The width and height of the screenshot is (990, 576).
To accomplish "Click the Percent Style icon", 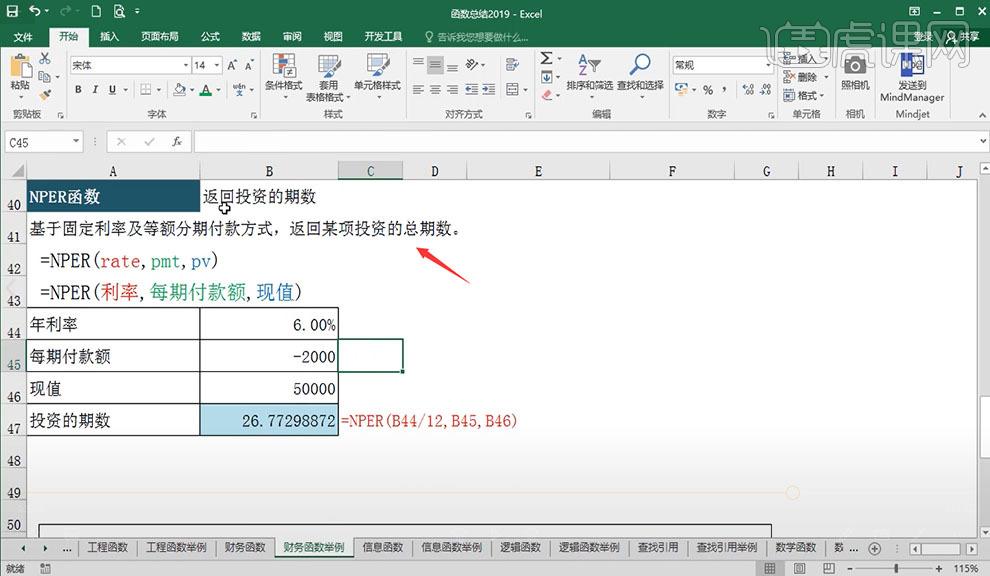I will pos(708,90).
